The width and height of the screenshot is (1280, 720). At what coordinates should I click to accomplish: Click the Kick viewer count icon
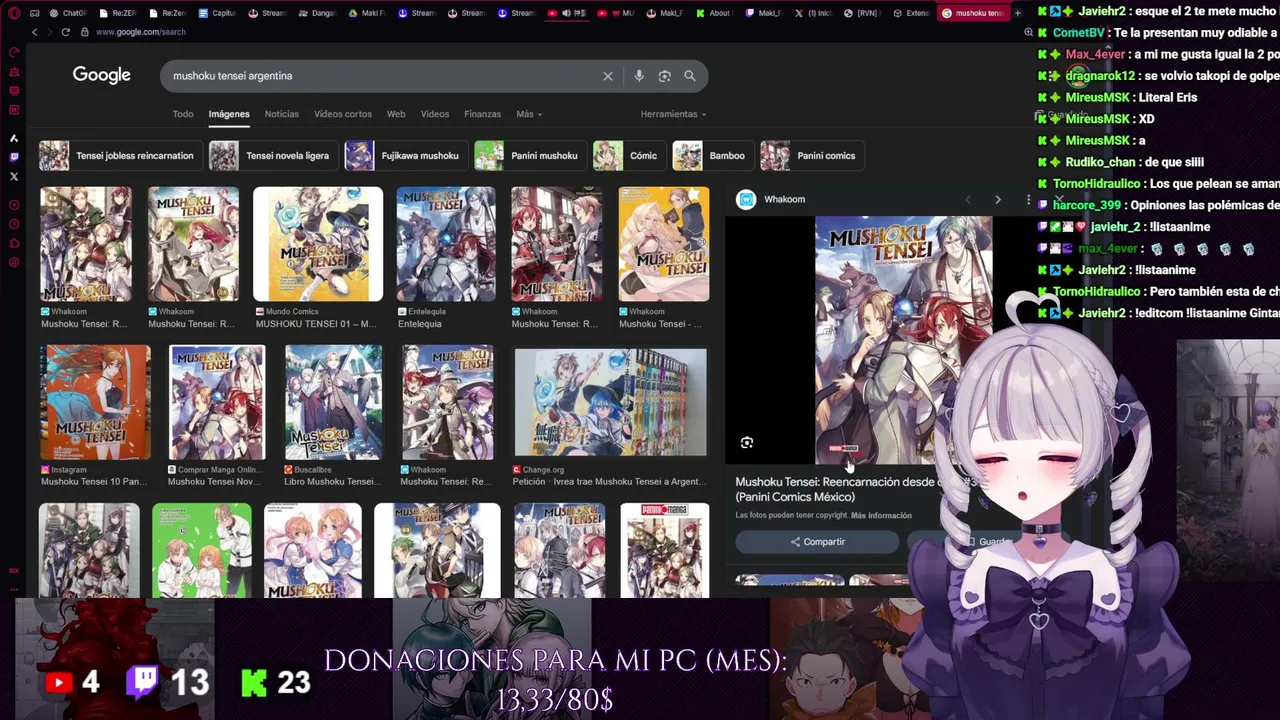click(254, 683)
